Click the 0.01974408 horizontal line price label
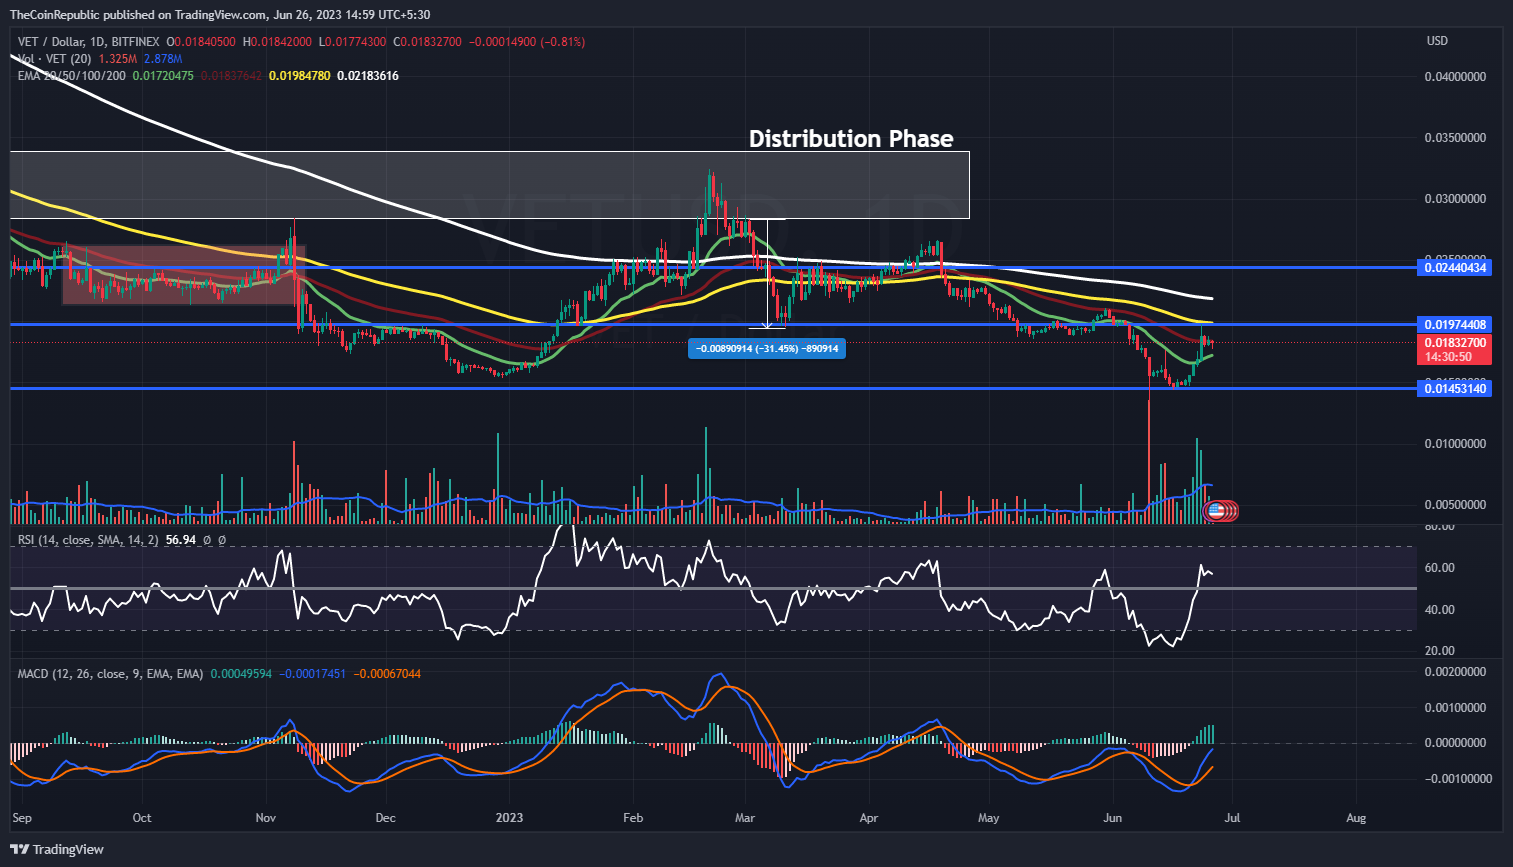Image resolution: width=1513 pixels, height=867 pixels. tap(1455, 325)
